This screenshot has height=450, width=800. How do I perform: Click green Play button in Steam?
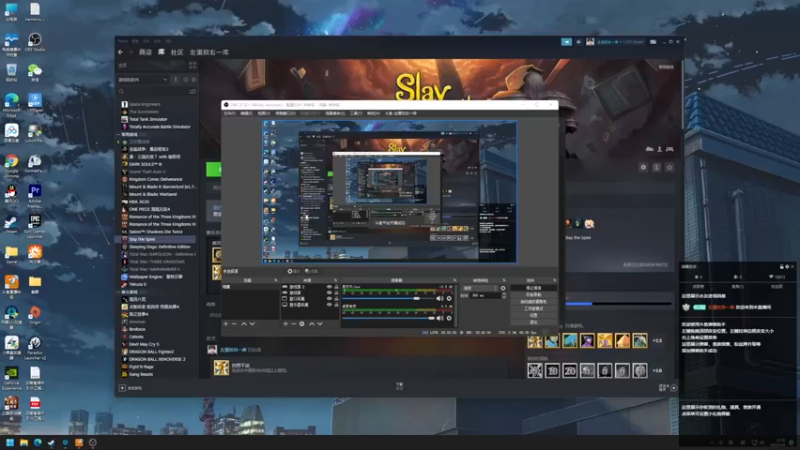(214, 169)
